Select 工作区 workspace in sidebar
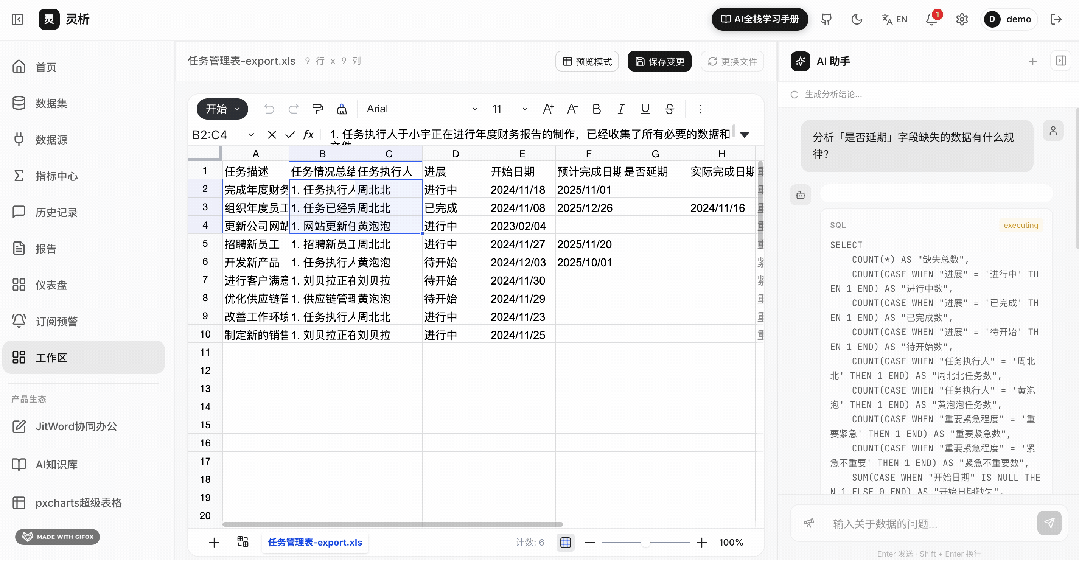Screen dimensions: 1080x561 (83, 358)
